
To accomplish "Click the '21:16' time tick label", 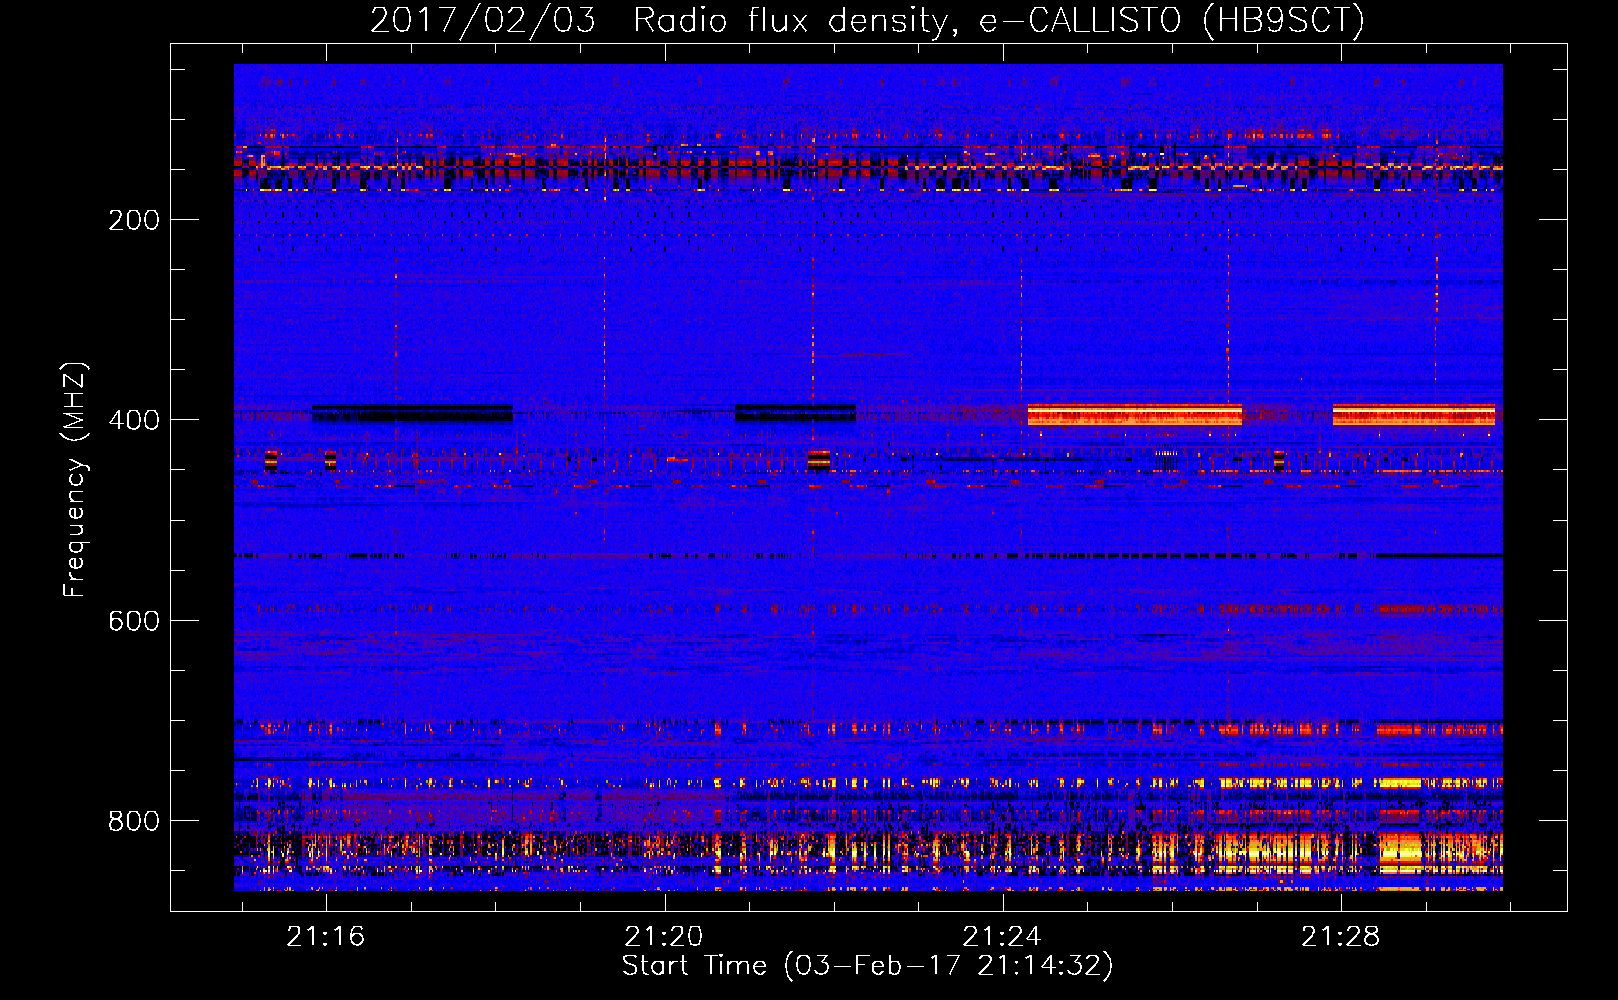I will point(326,937).
